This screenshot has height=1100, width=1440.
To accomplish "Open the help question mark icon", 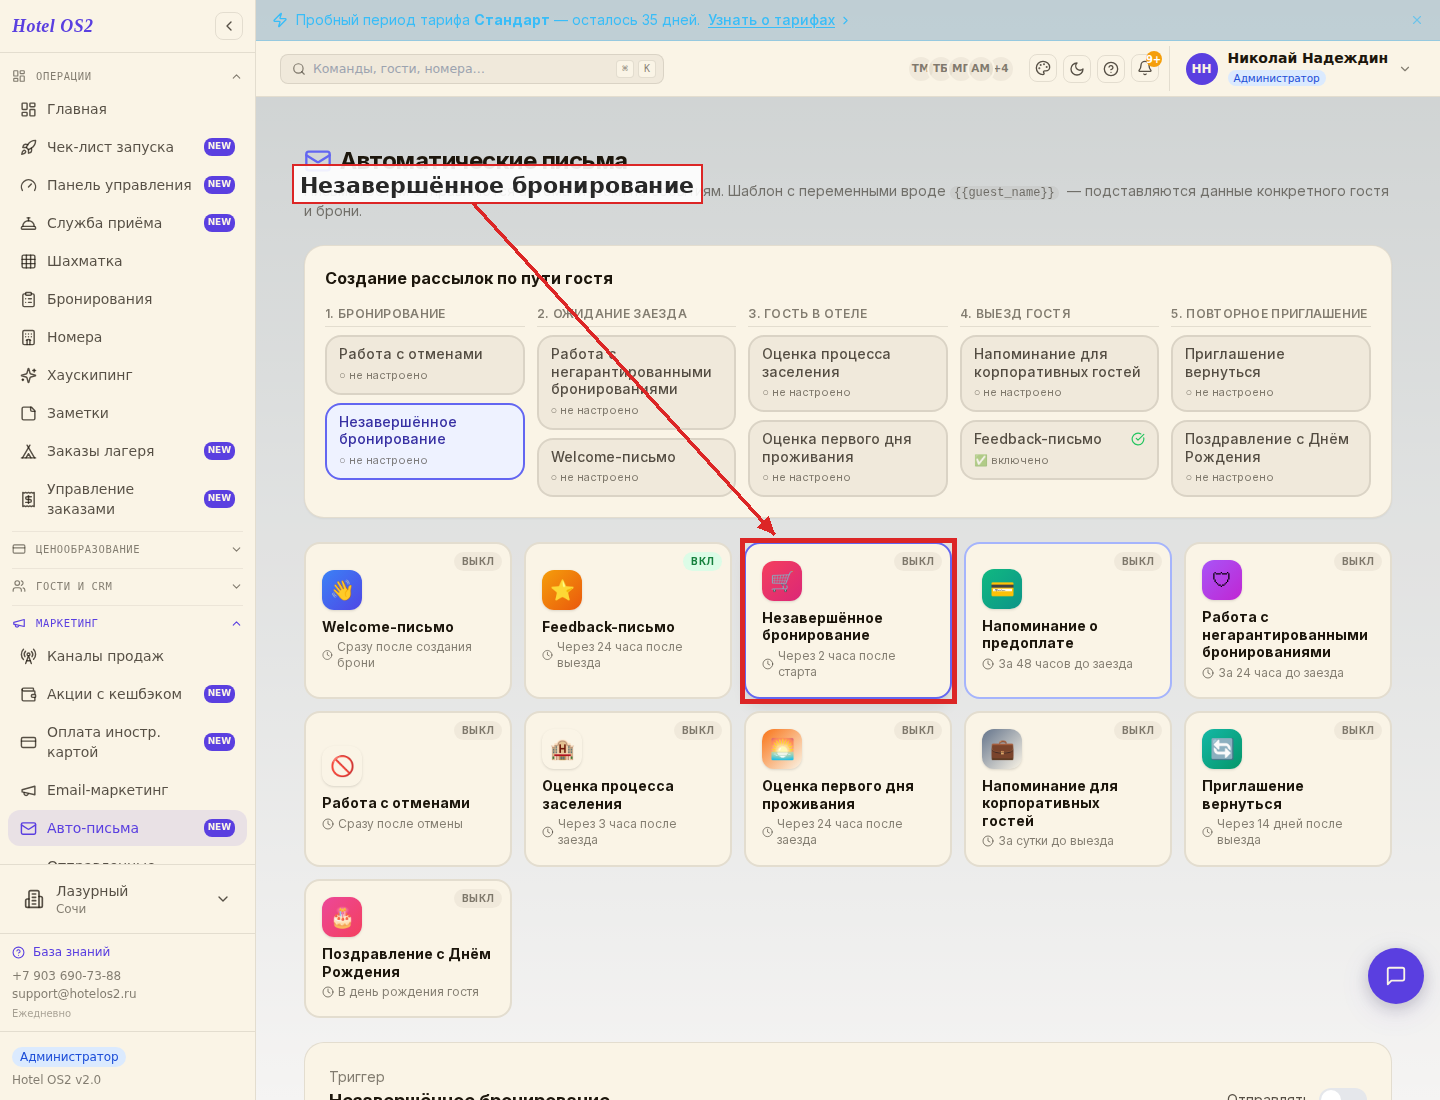I will tap(1111, 69).
